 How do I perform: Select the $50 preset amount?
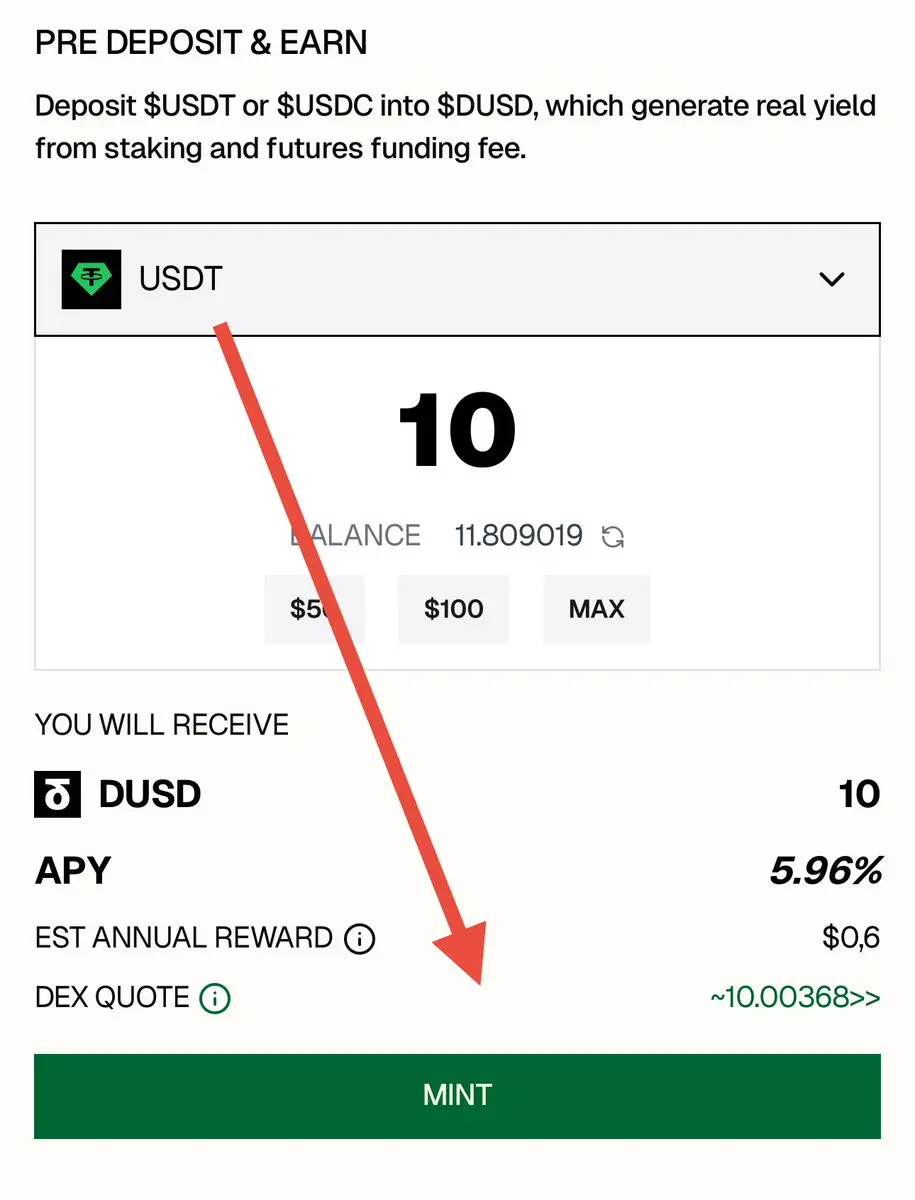point(314,609)
